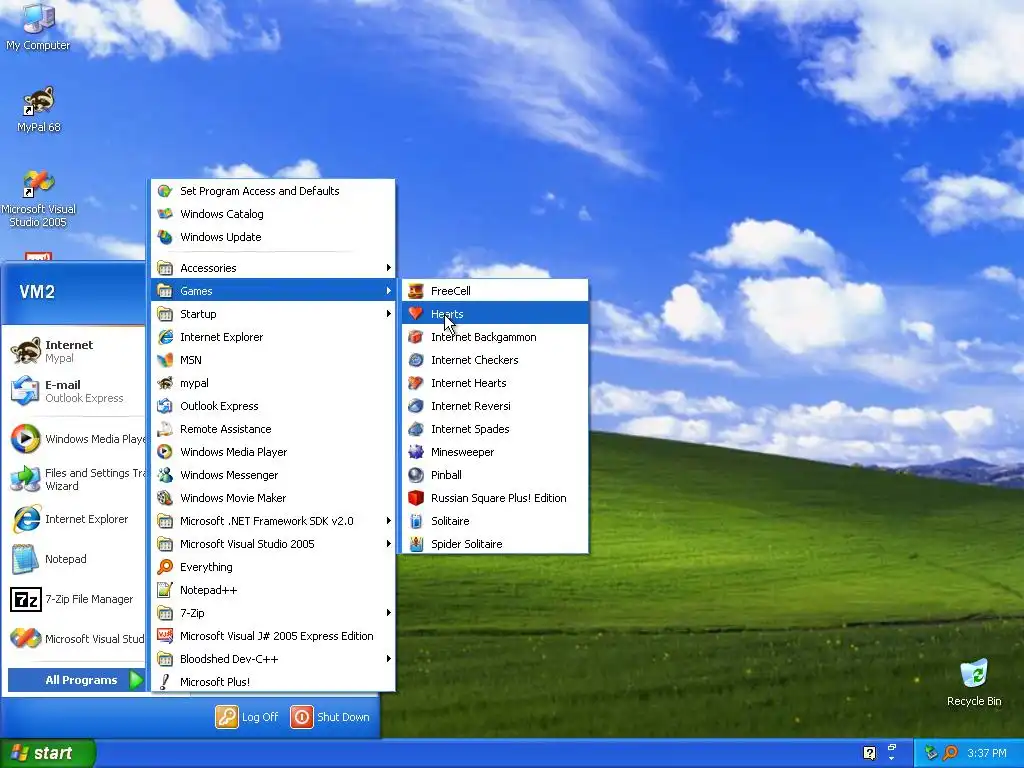
Task: Open 7-Zip File Manager
Action: point(76,599)
